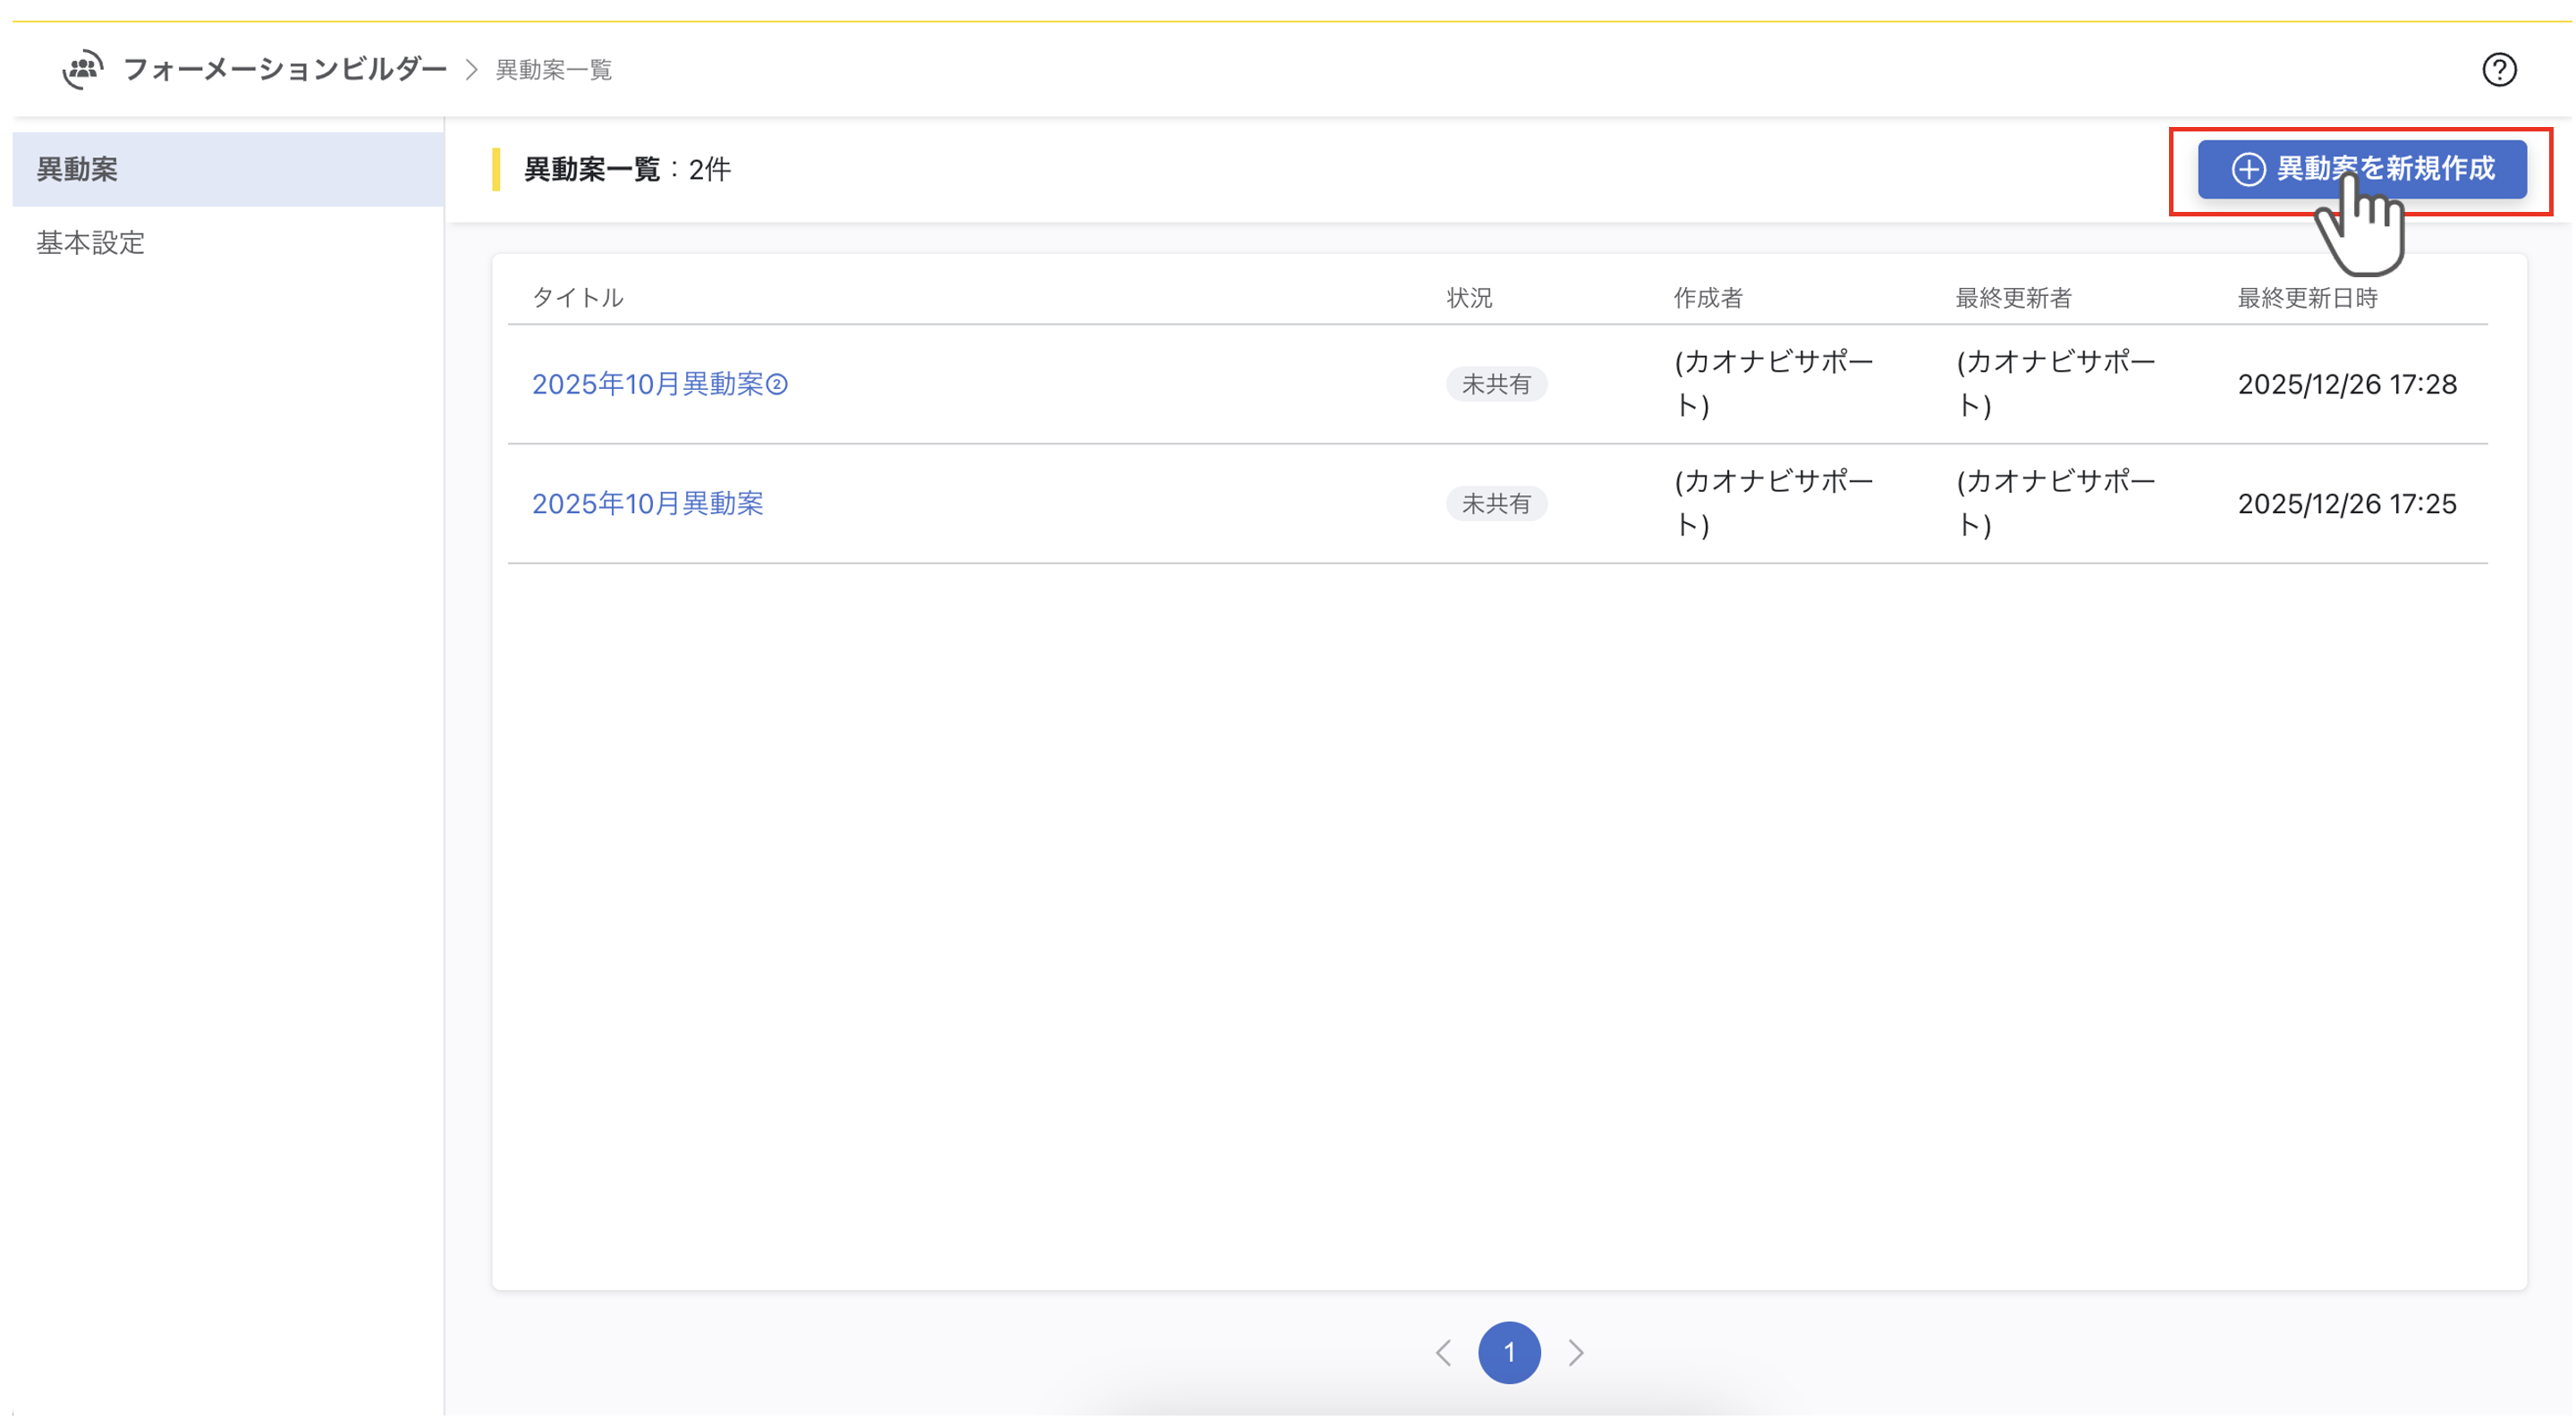This screenshot has height=1420, width=2576.
Task: Open 2025年10月異動案 link
Action: [x=647, y=504]
